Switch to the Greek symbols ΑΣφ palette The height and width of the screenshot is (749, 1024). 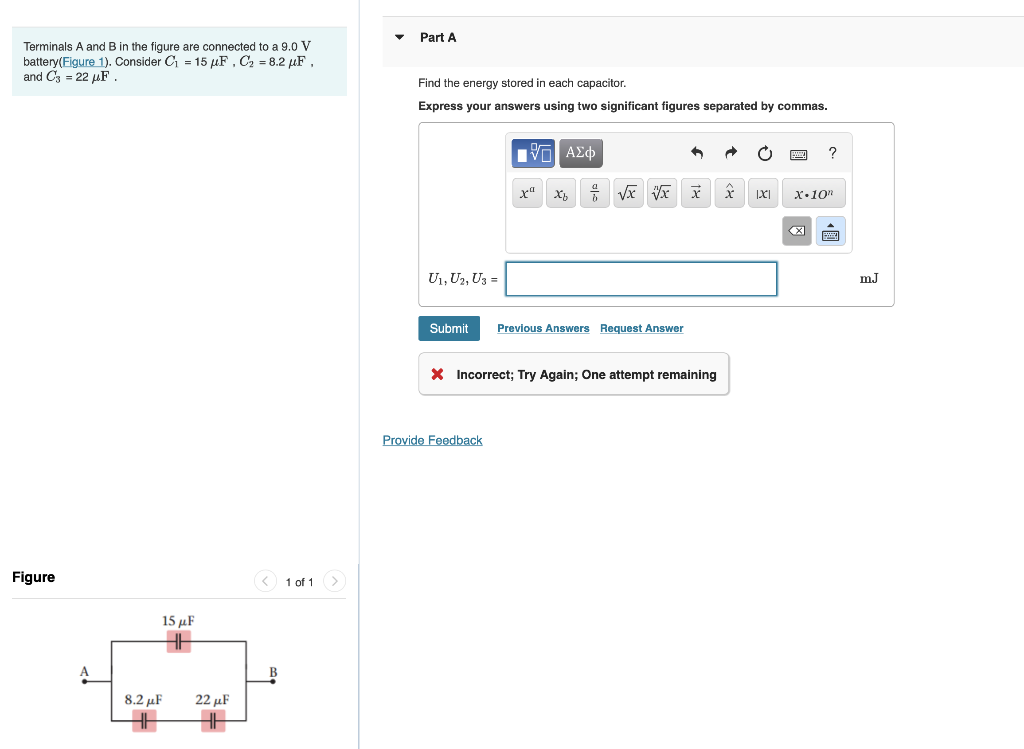tap(582, 152)
